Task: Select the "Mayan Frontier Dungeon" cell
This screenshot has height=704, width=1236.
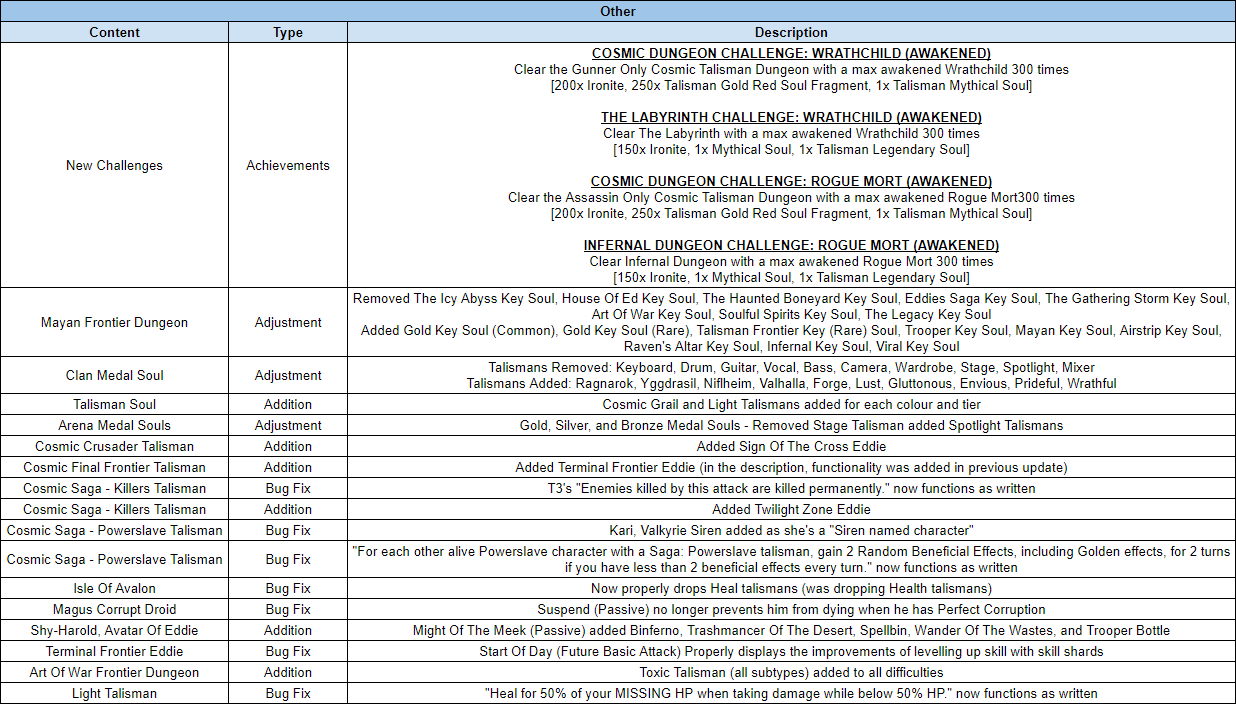Action: click(x=114, y=322)
